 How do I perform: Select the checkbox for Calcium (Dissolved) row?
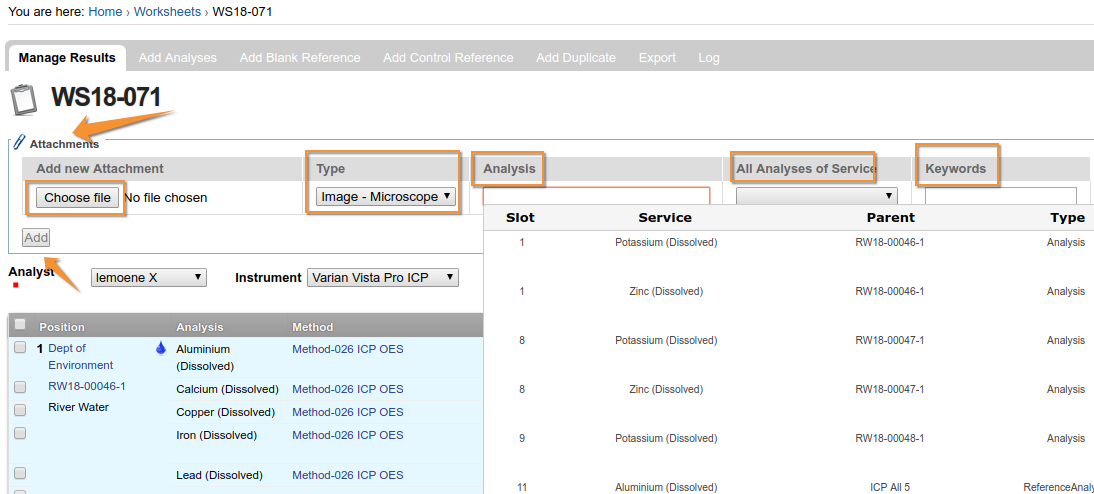pos(20,387)
